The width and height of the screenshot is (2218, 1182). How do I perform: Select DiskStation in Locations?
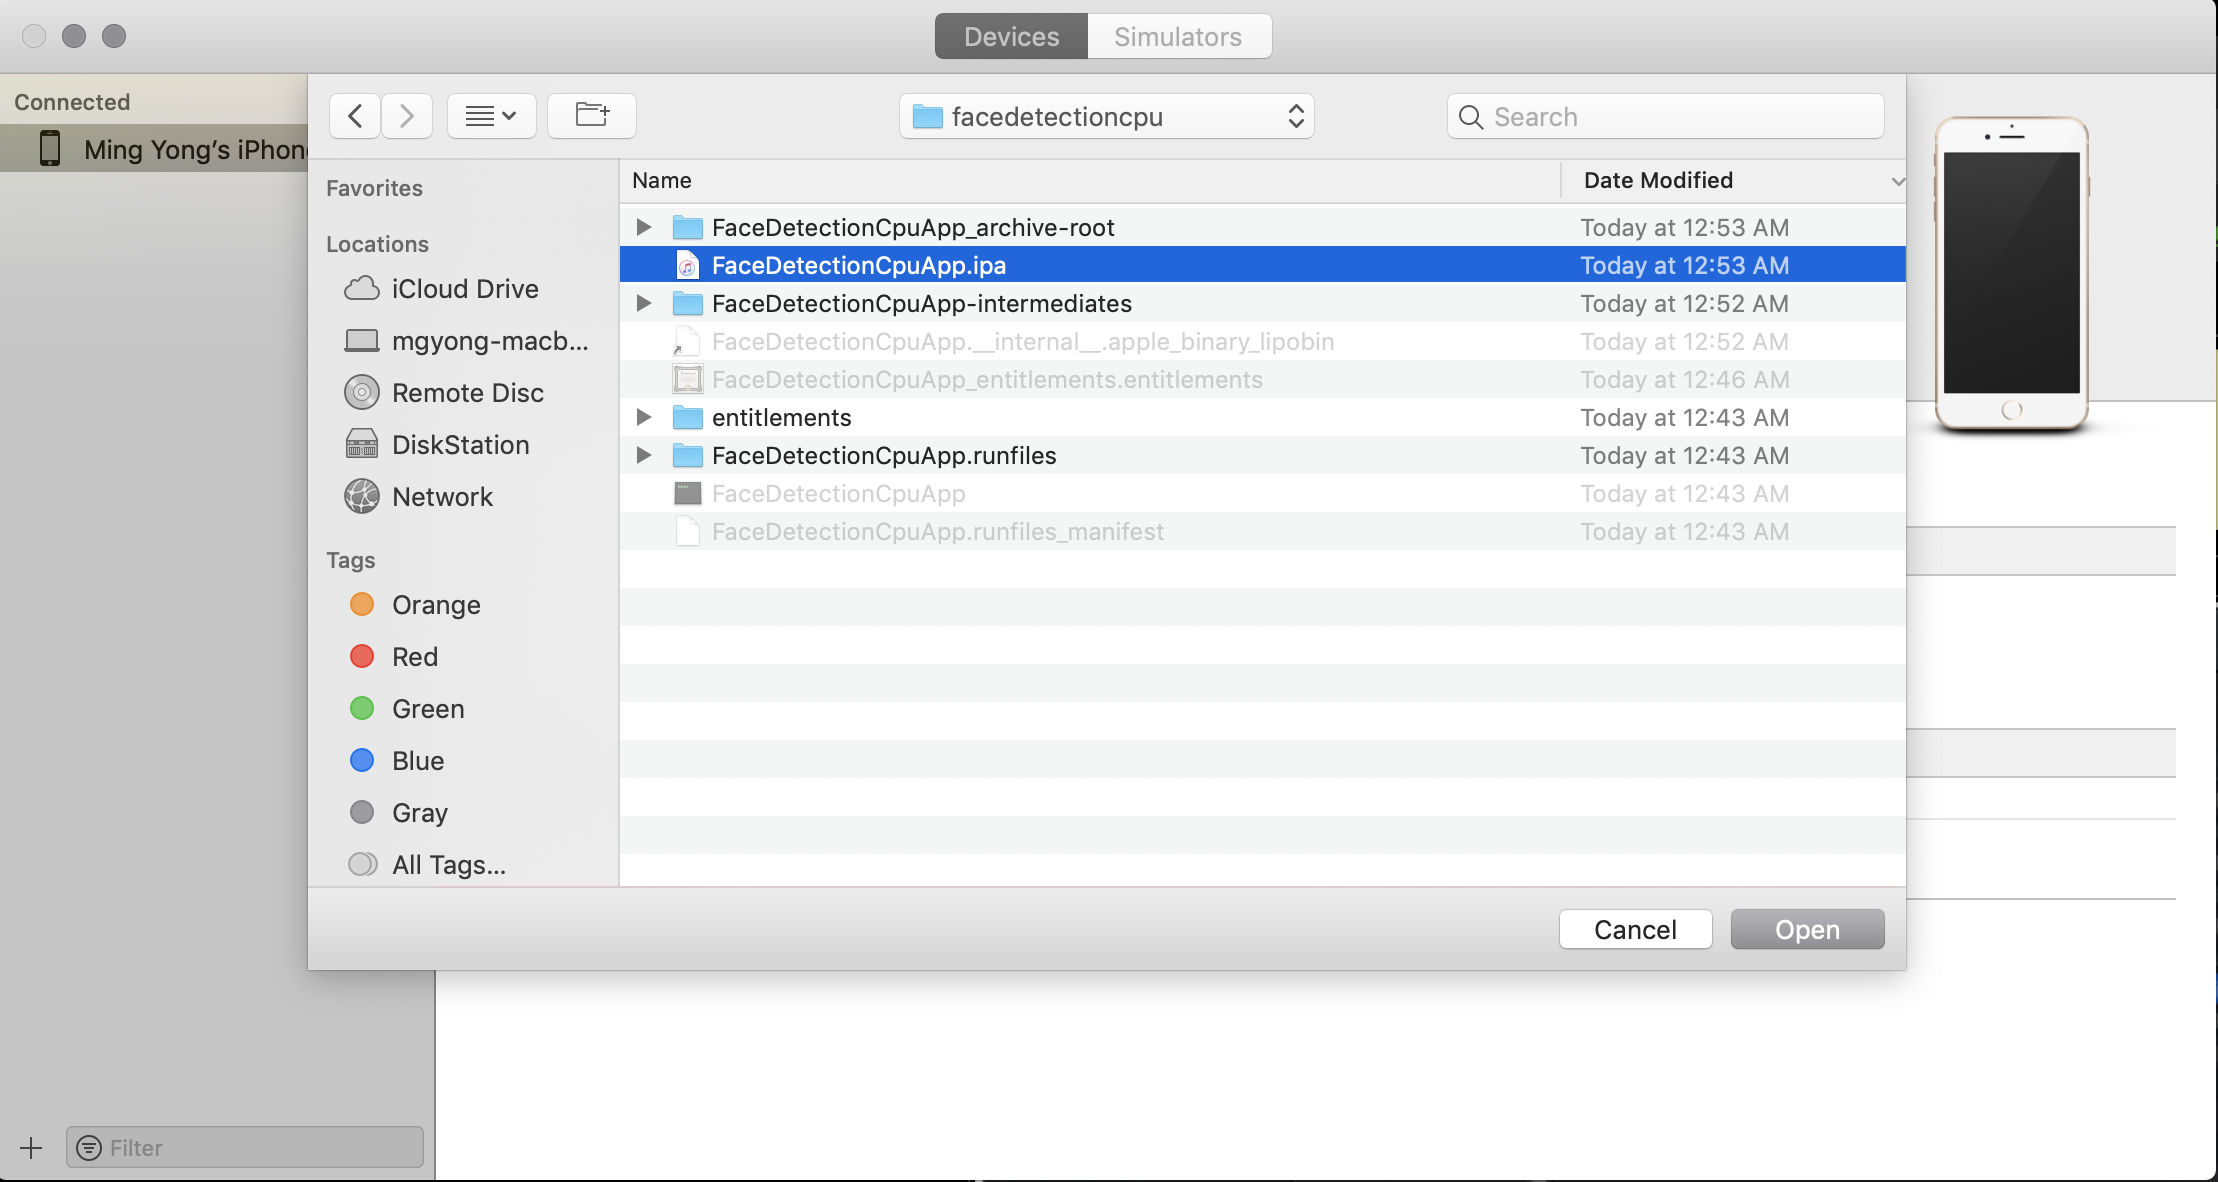460,445
